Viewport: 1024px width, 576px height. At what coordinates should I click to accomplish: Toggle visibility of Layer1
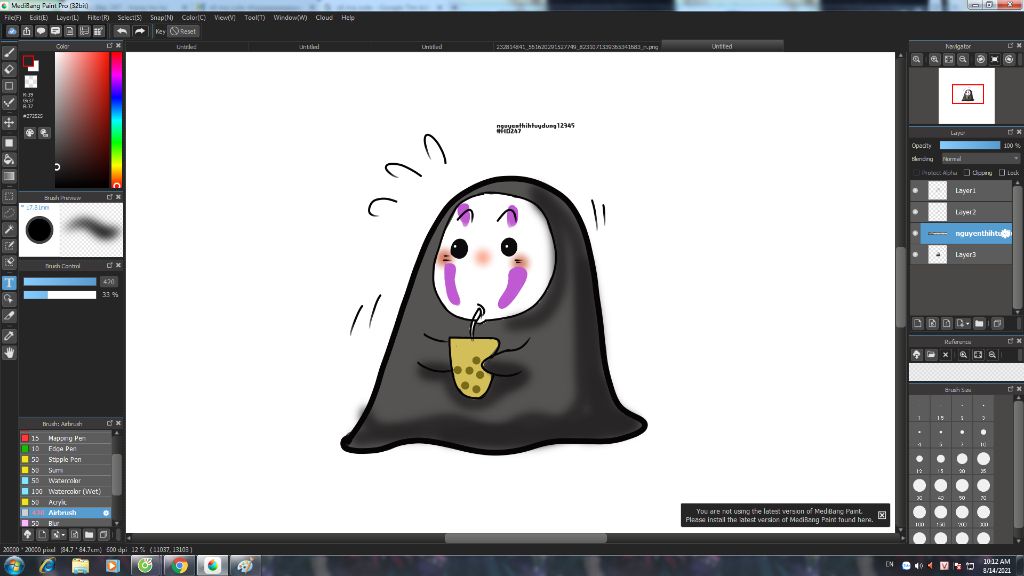[x=915, y=191]
